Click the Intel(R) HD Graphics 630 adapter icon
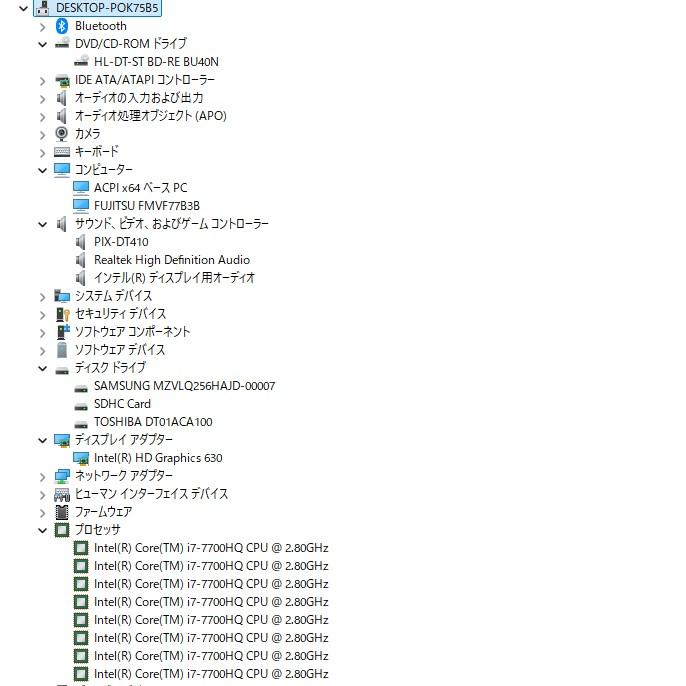 [81, 458]
